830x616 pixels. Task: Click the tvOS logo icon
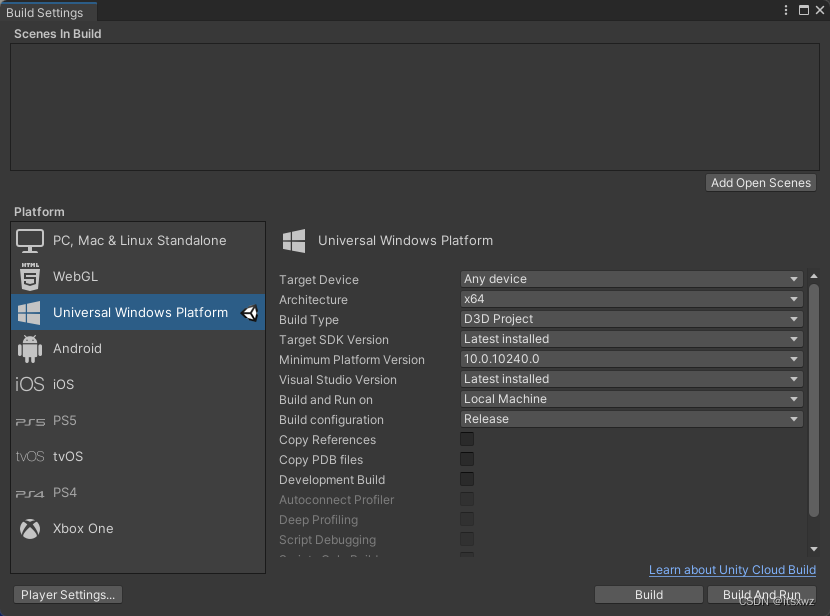tap(30, 456)
